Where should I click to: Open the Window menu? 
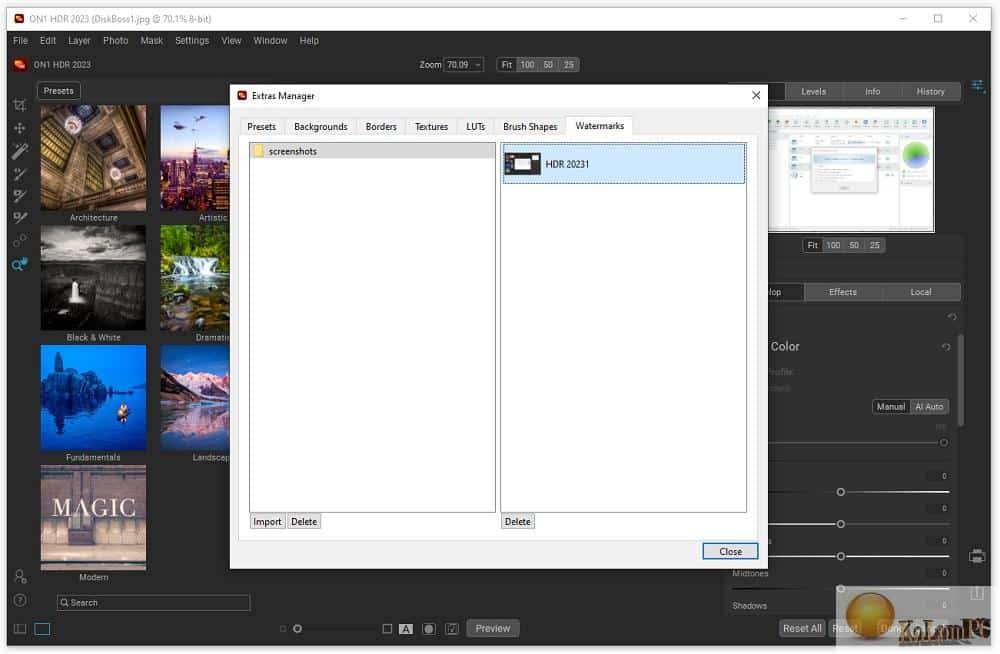click(270, 40)
